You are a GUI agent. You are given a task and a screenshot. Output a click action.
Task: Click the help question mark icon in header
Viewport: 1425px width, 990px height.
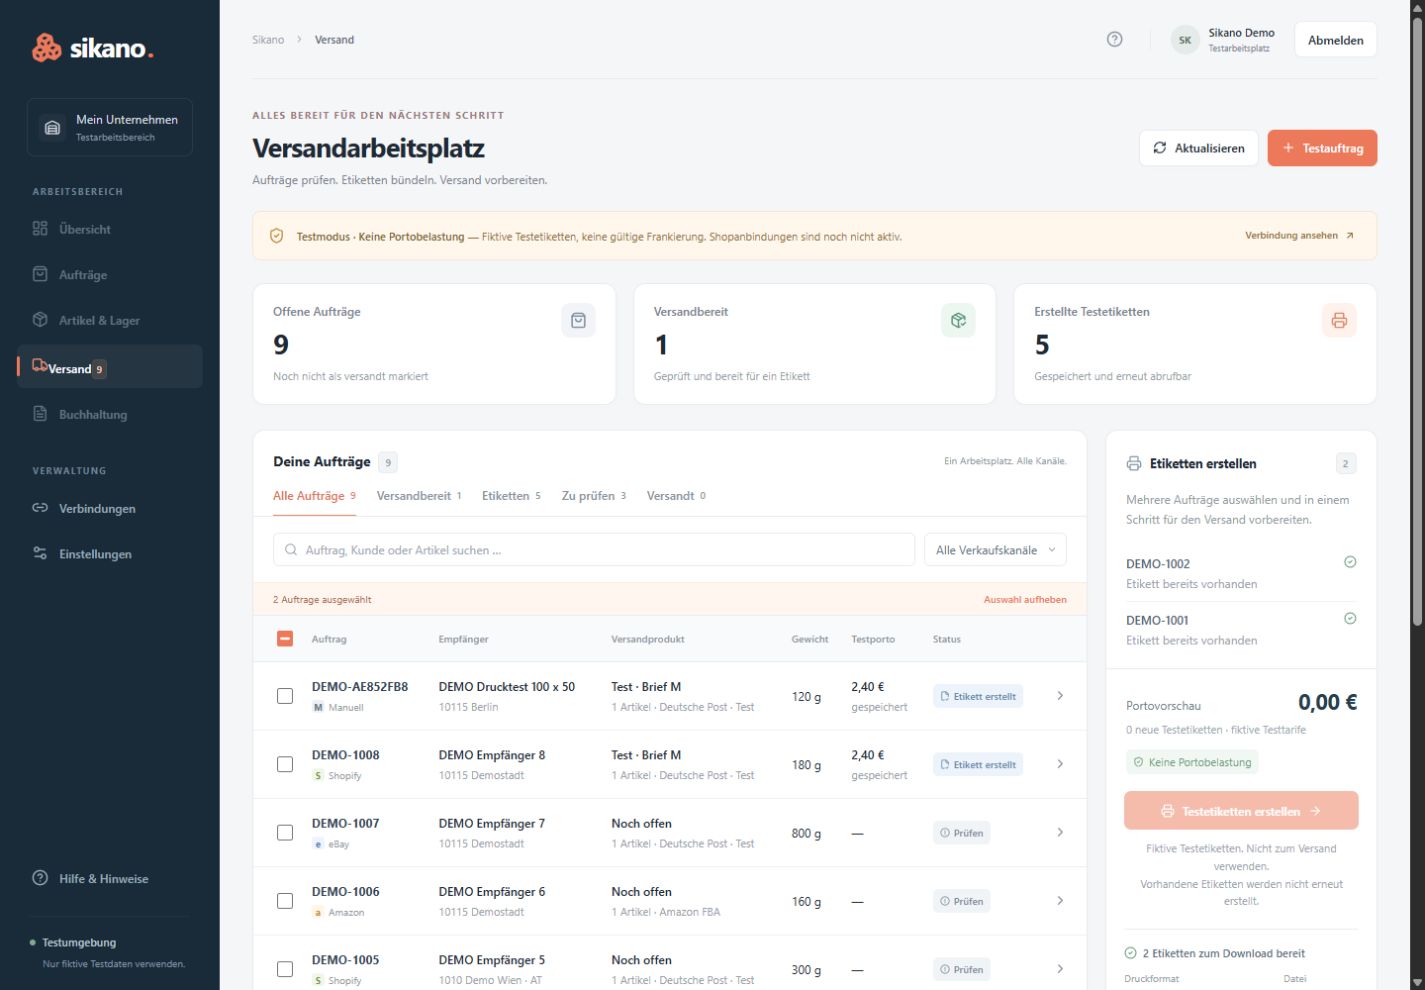tap(1114, 40)
